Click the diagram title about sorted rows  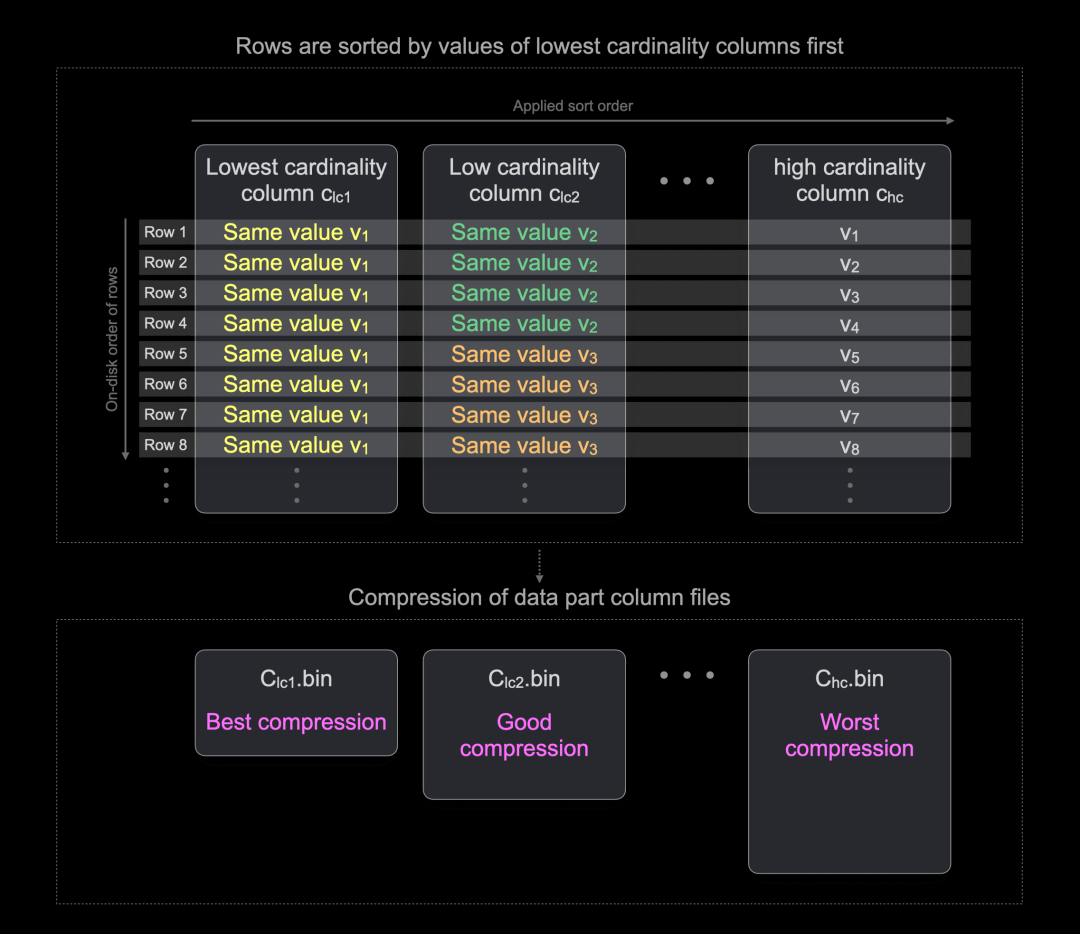pos(539,46)
